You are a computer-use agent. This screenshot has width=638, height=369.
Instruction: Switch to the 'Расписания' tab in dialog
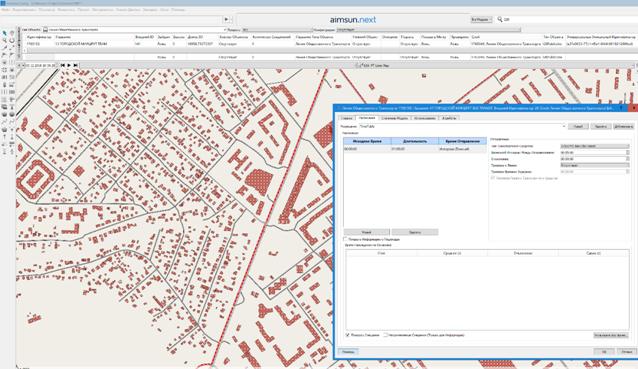point(367,118)
